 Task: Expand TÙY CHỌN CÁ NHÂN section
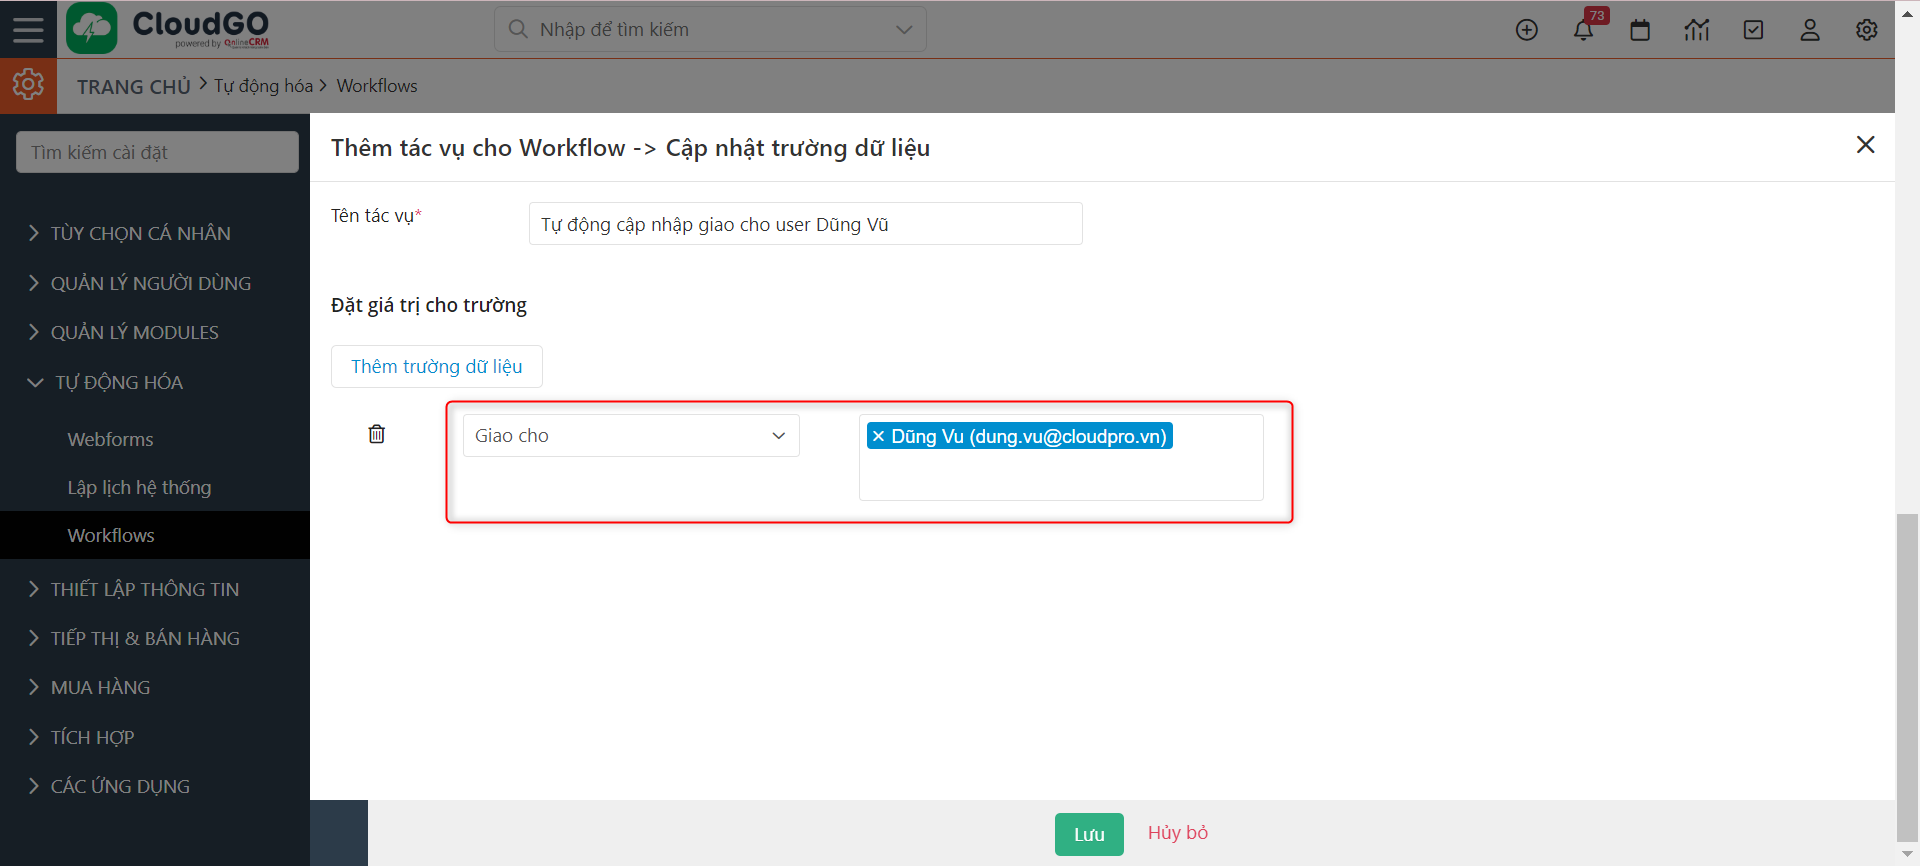point(140,233)
